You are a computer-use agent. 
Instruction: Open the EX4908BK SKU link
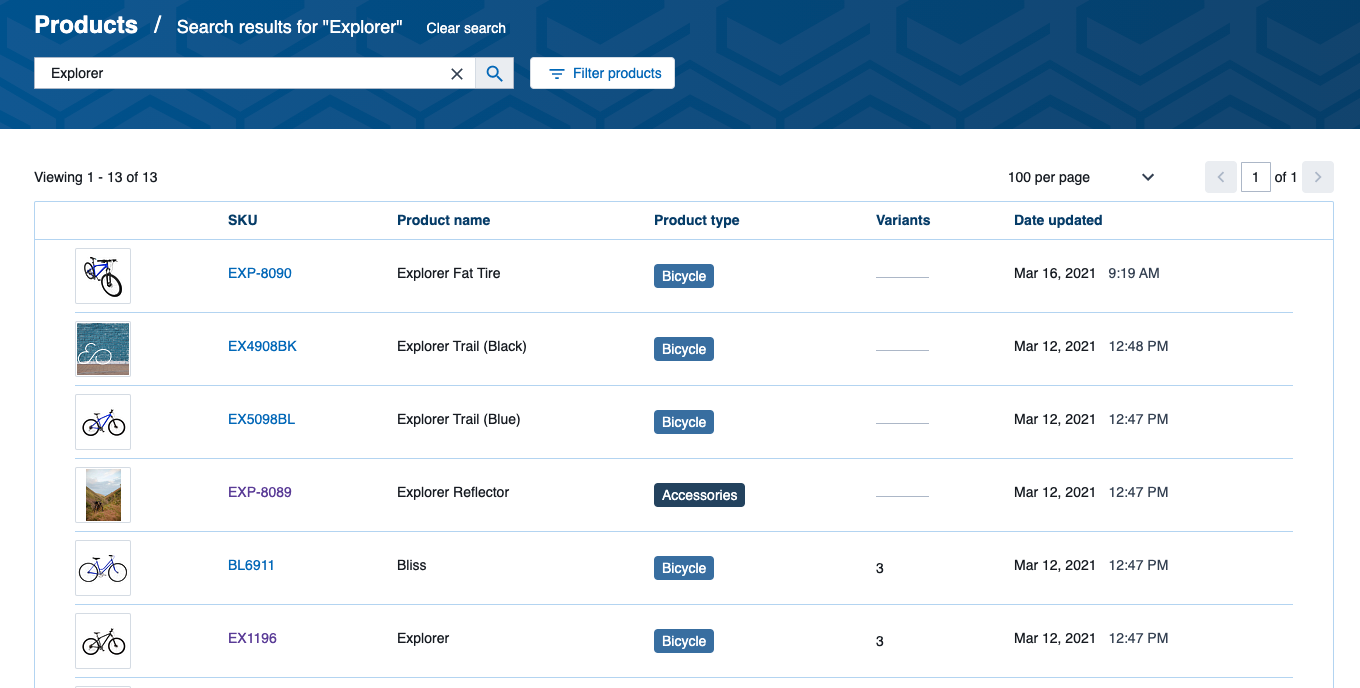(x=262, y=346)
